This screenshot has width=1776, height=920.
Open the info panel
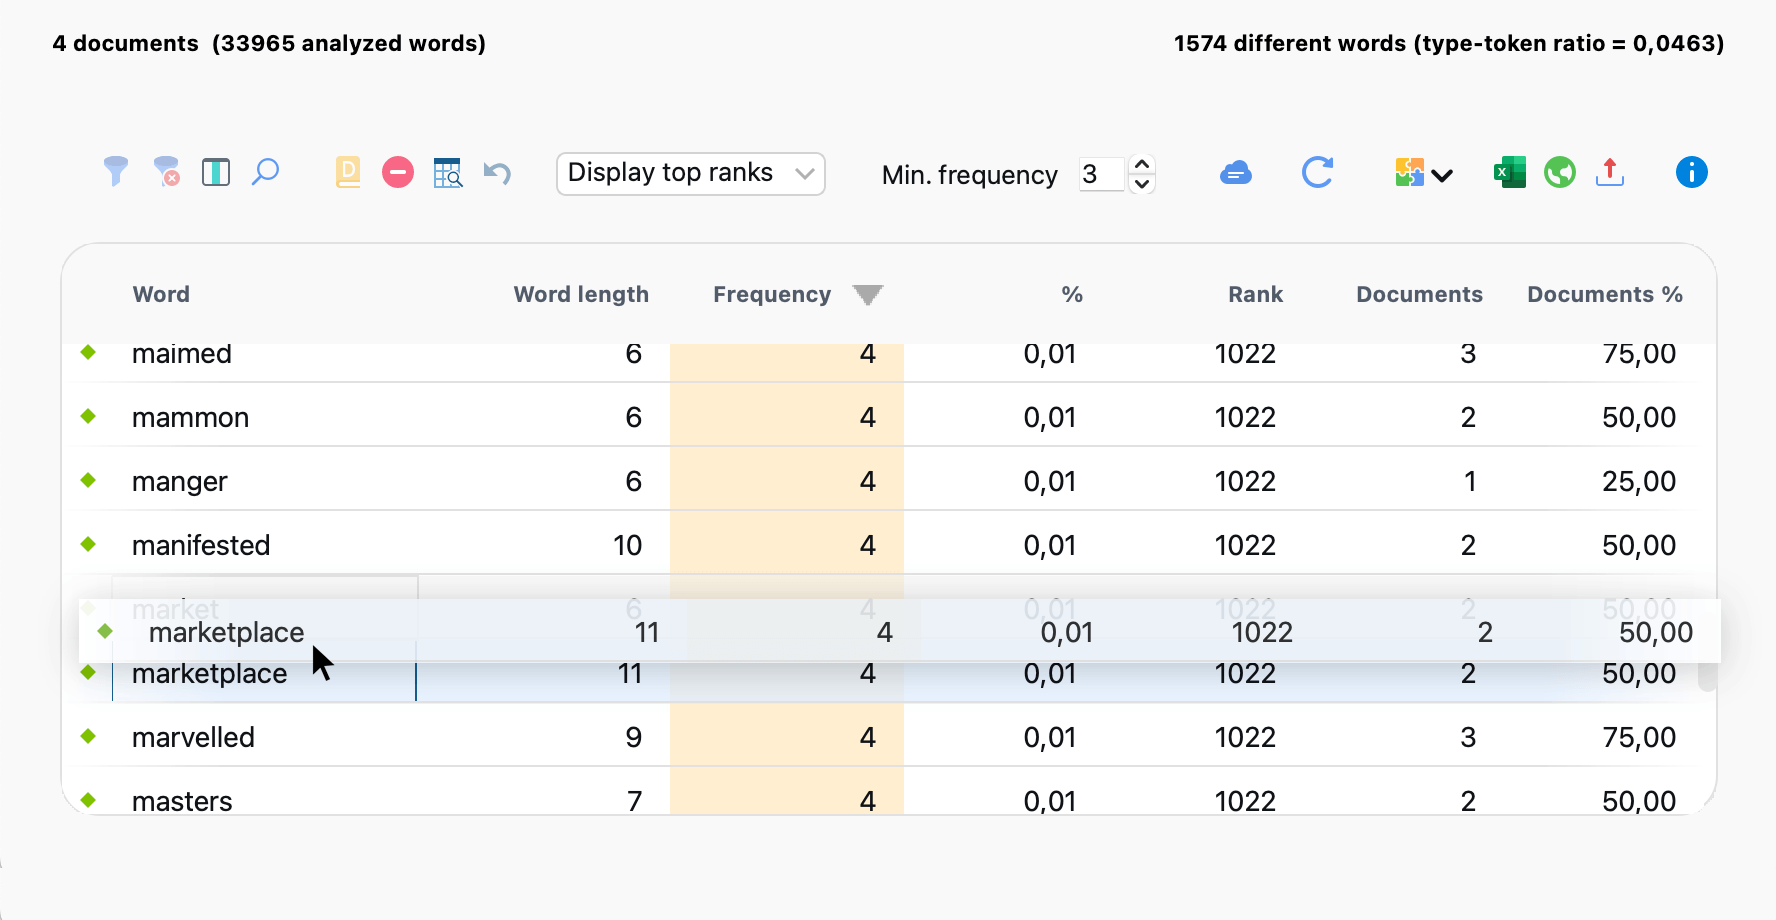1692,172
